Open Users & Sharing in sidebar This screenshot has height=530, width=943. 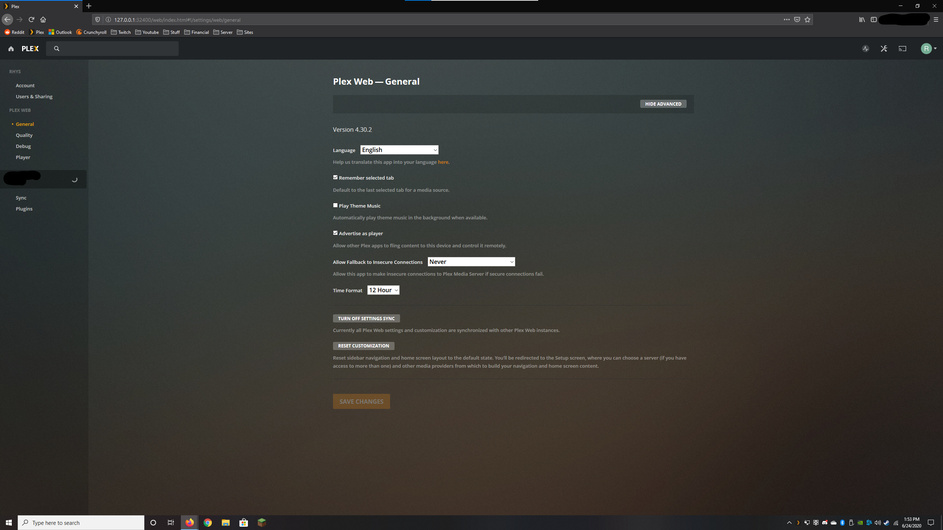pos(34,96)
